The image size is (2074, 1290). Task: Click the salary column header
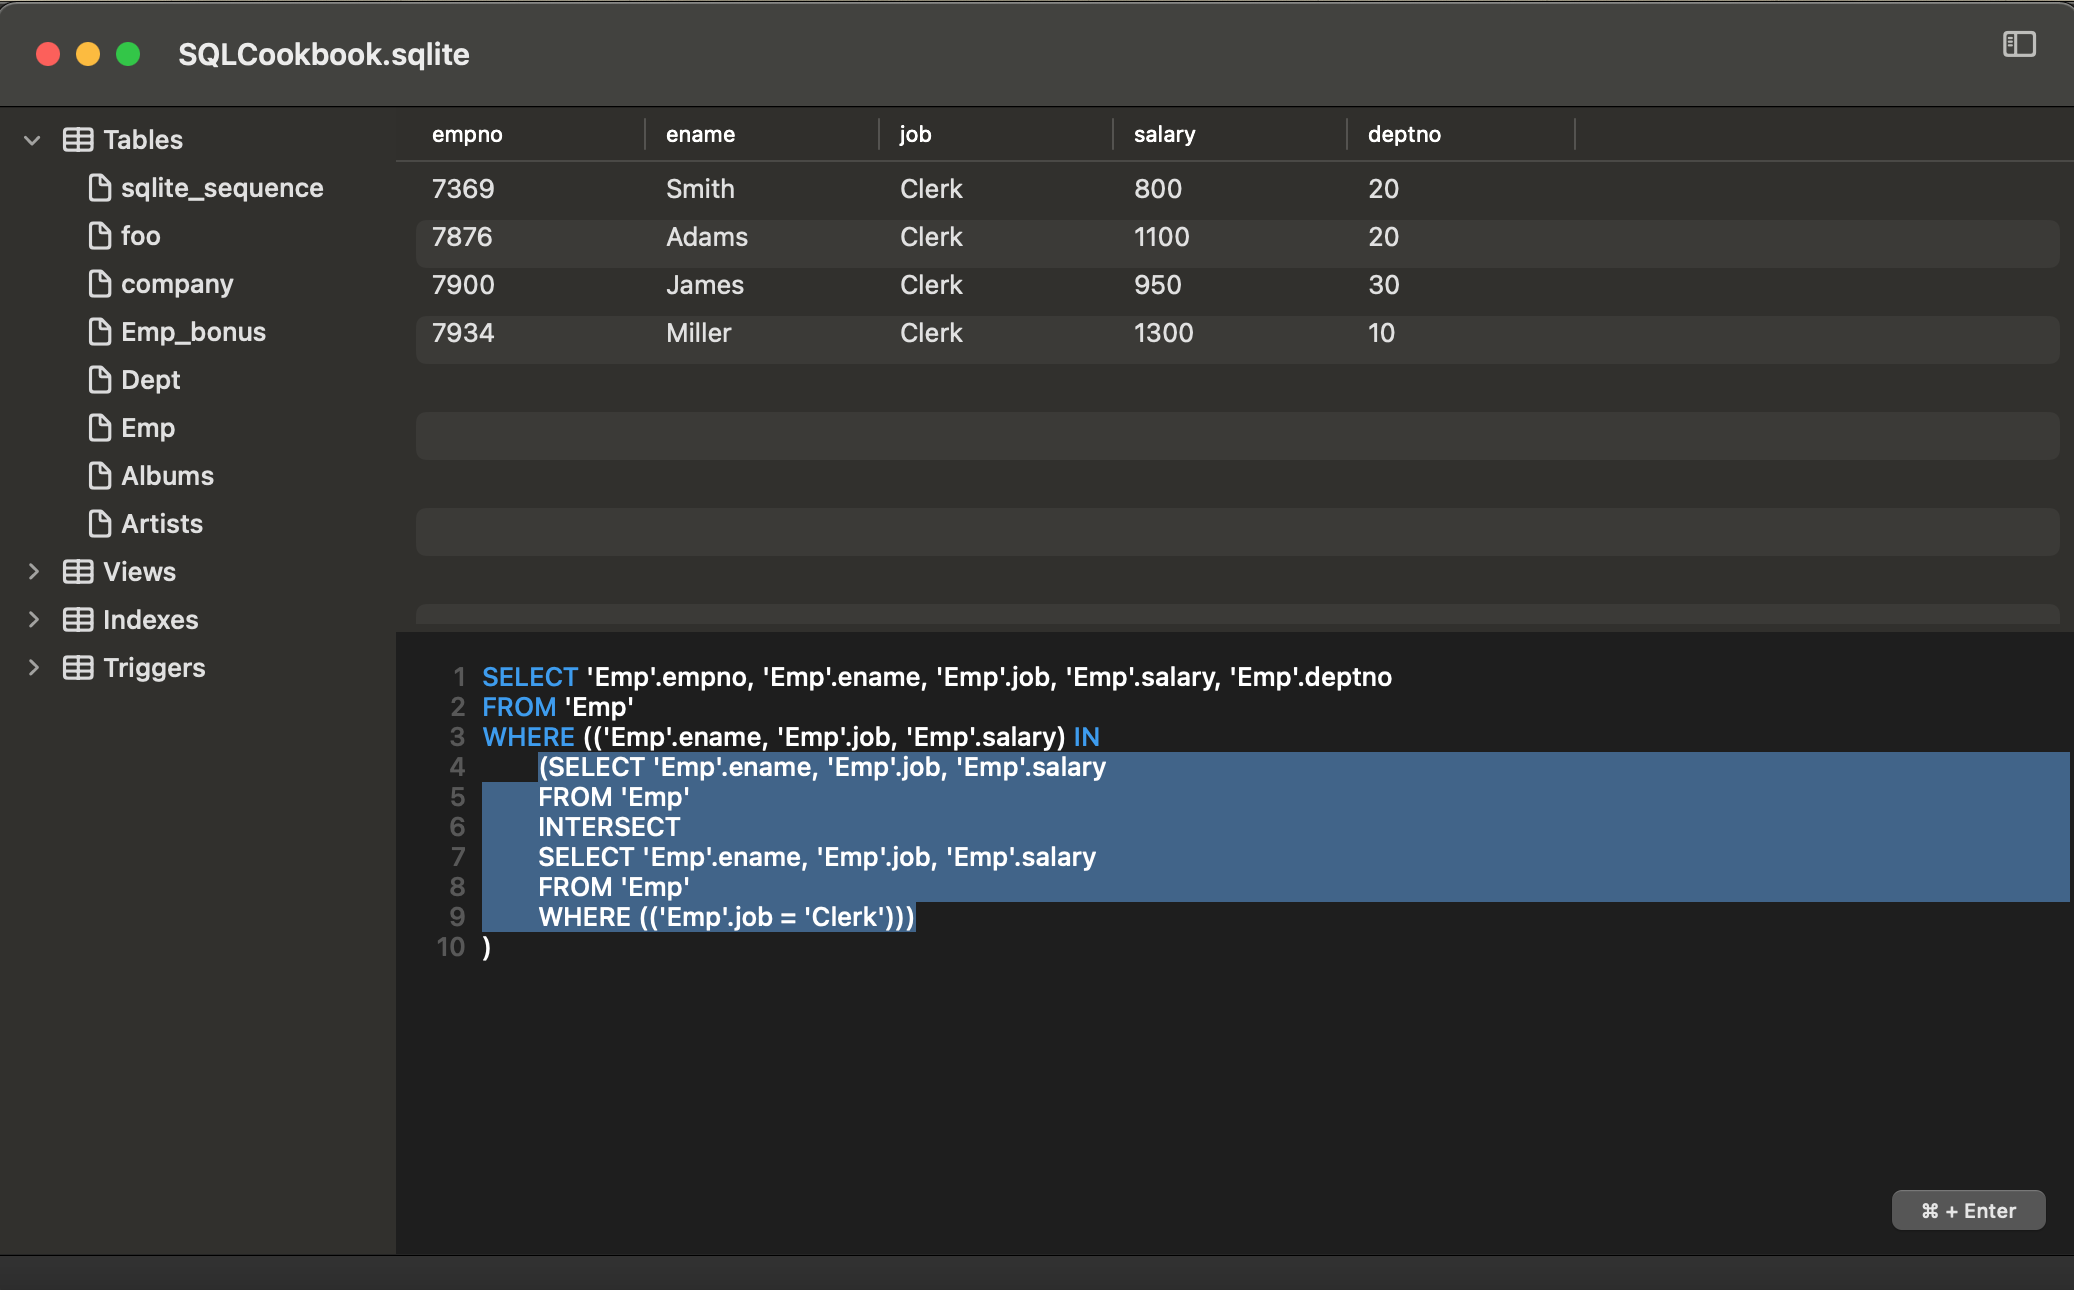coord(1163,133)
